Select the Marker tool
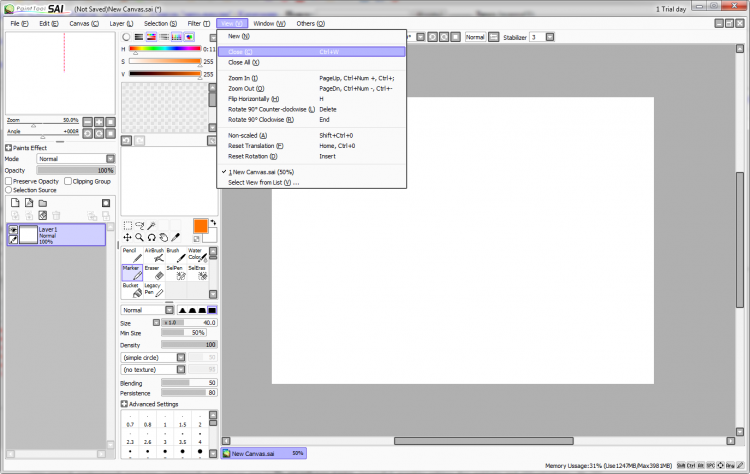 pos(132,273)
